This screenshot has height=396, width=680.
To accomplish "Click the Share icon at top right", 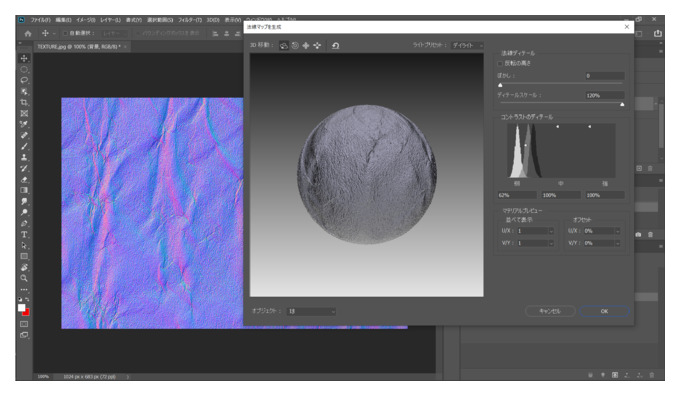I will click(x=657, y=33).
